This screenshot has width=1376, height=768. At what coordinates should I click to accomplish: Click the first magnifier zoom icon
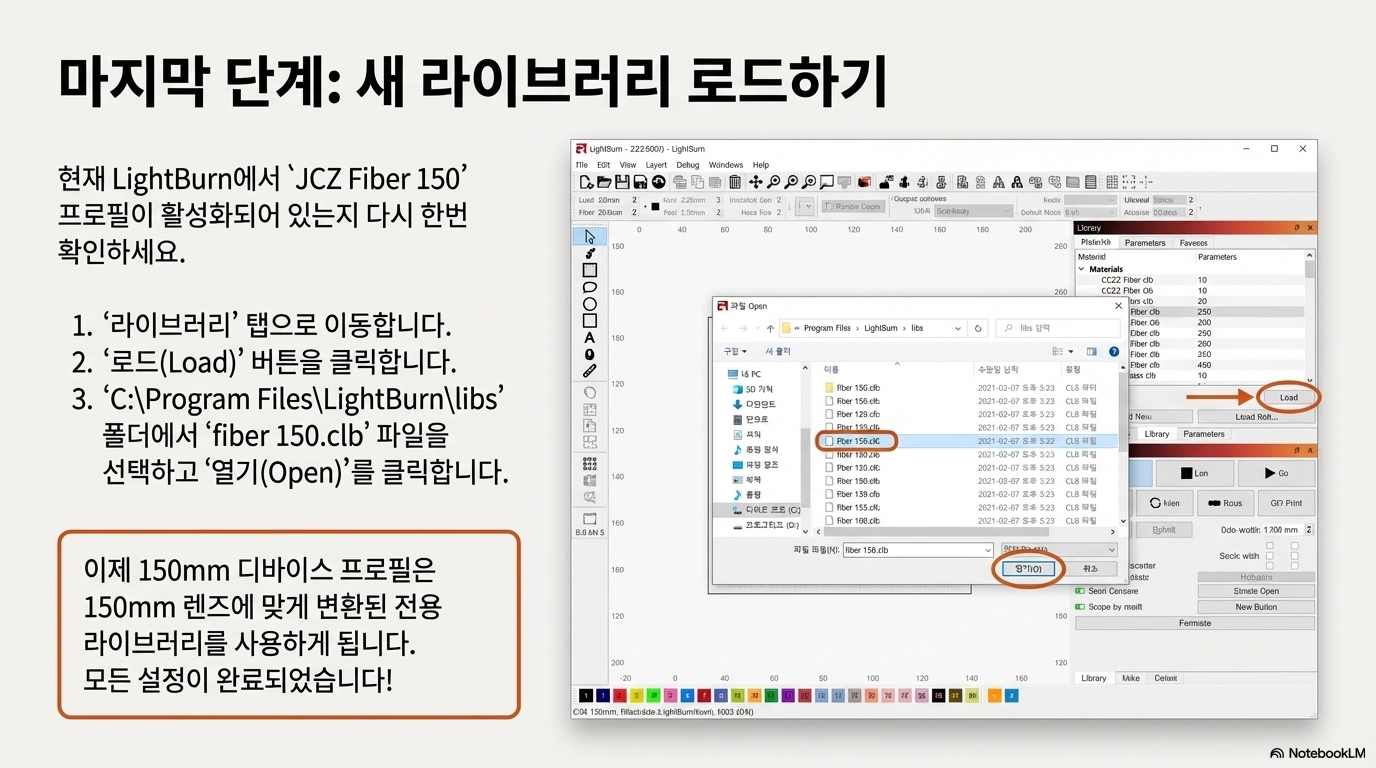coord(774,182)
